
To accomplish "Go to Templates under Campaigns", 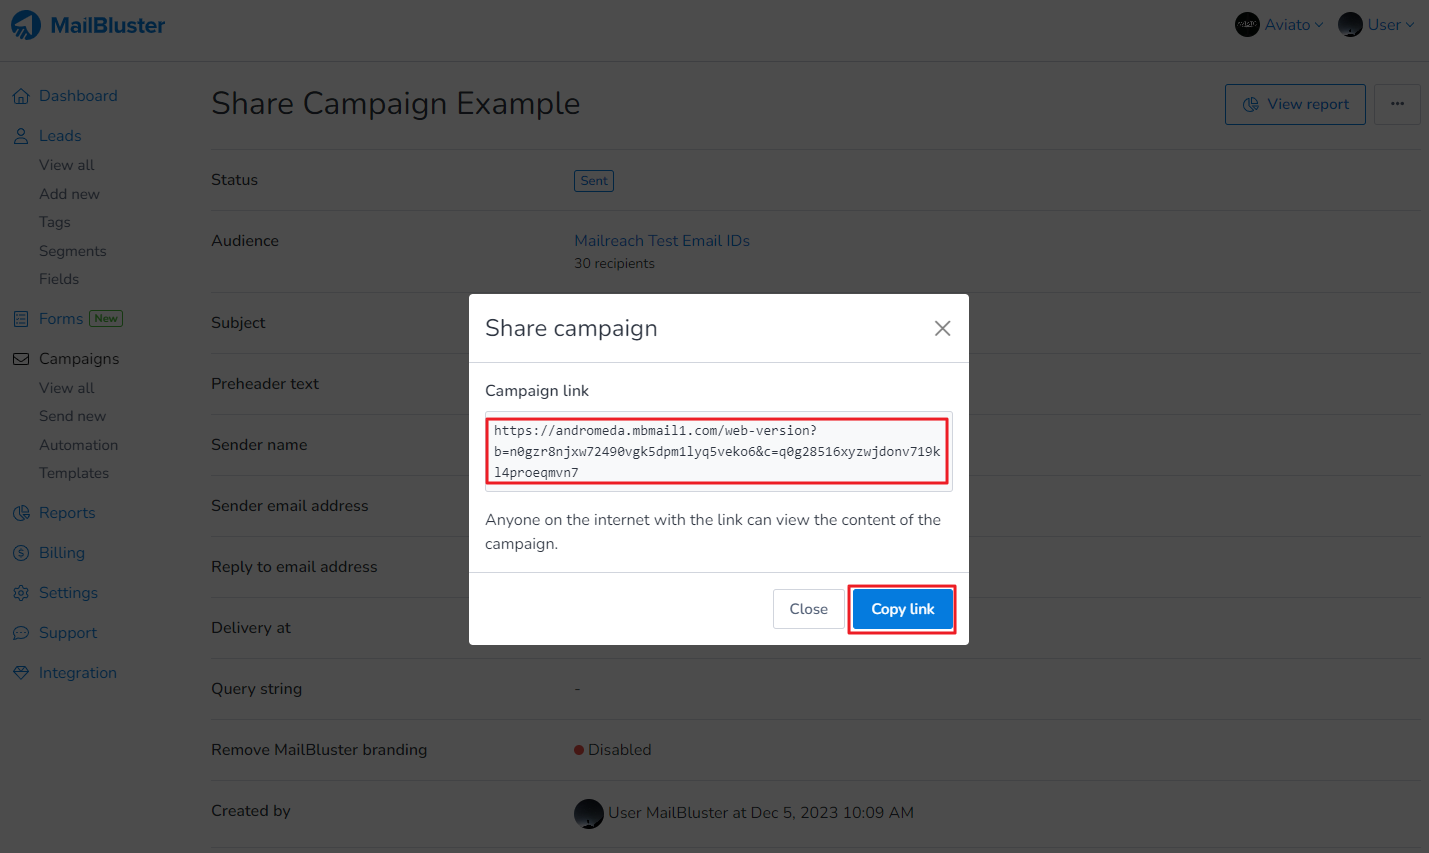I will [74, 473].
